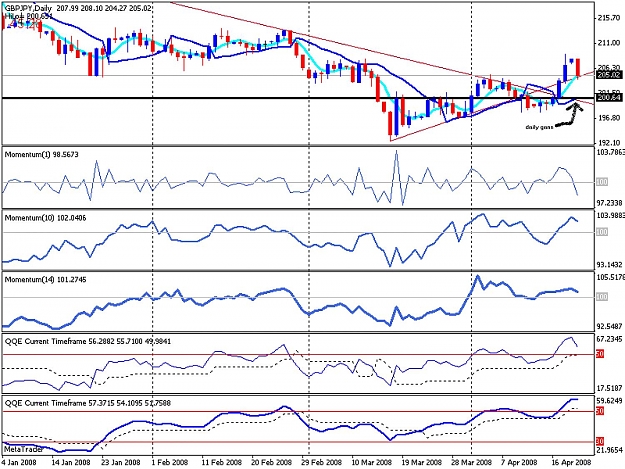Click the 211.00 price axis label

(x=609, y=43)
